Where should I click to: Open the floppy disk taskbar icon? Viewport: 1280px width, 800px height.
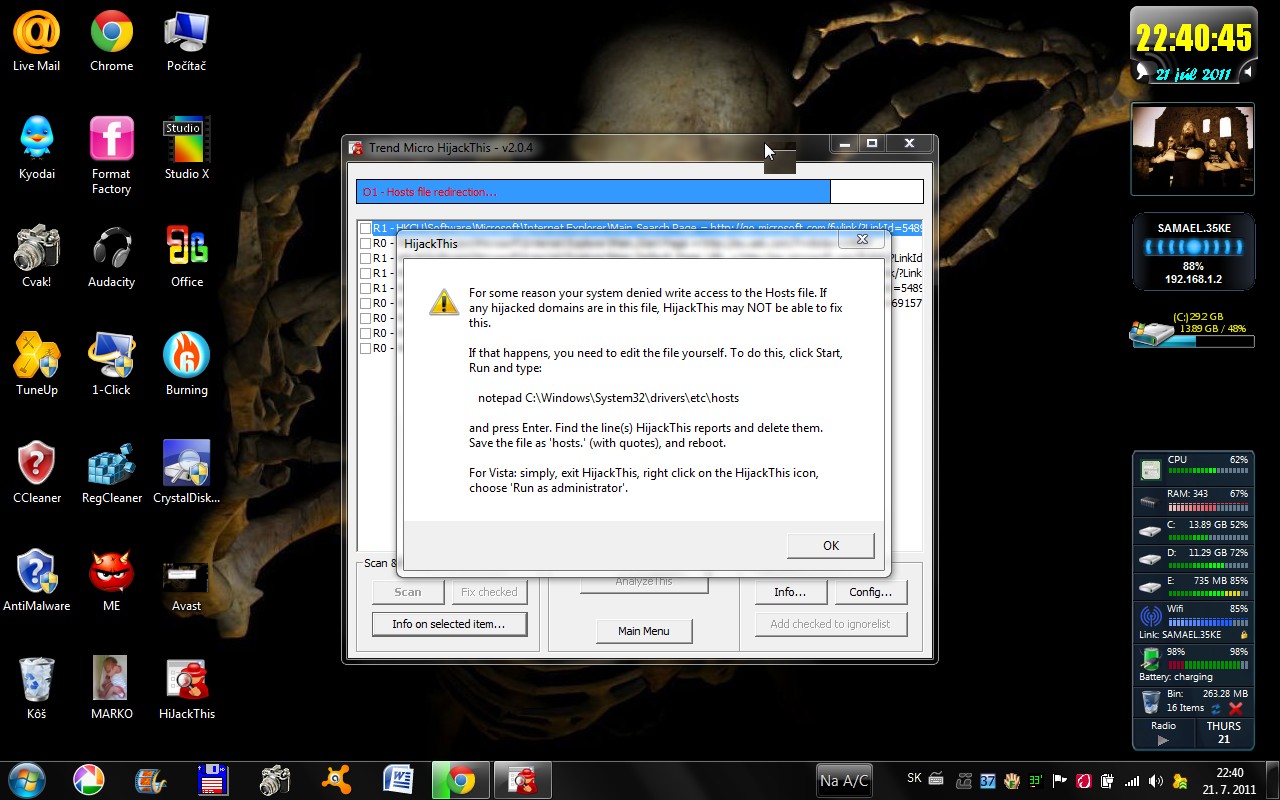212,780
